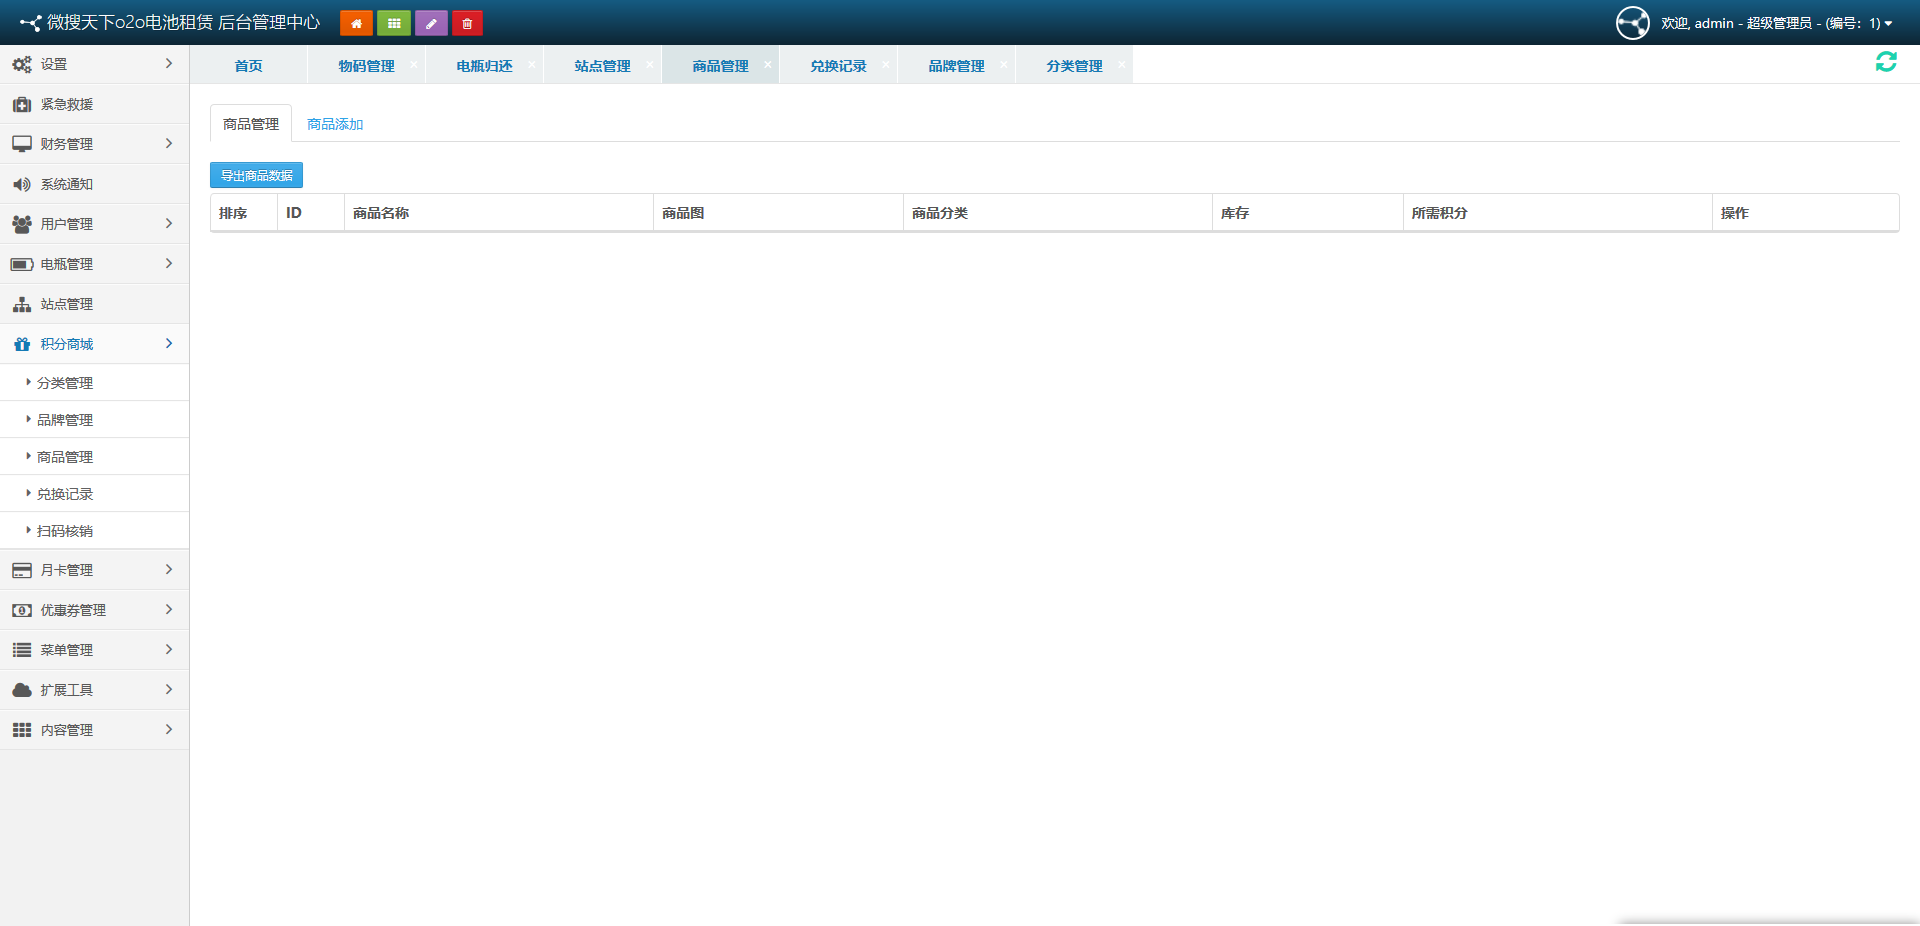Click the purple pencil edit icon
Viewport: 1920px width, 926px height.
coord(431,23)
